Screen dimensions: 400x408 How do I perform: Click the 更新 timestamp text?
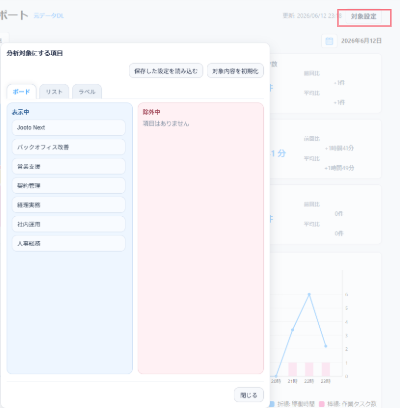[312, 16]
